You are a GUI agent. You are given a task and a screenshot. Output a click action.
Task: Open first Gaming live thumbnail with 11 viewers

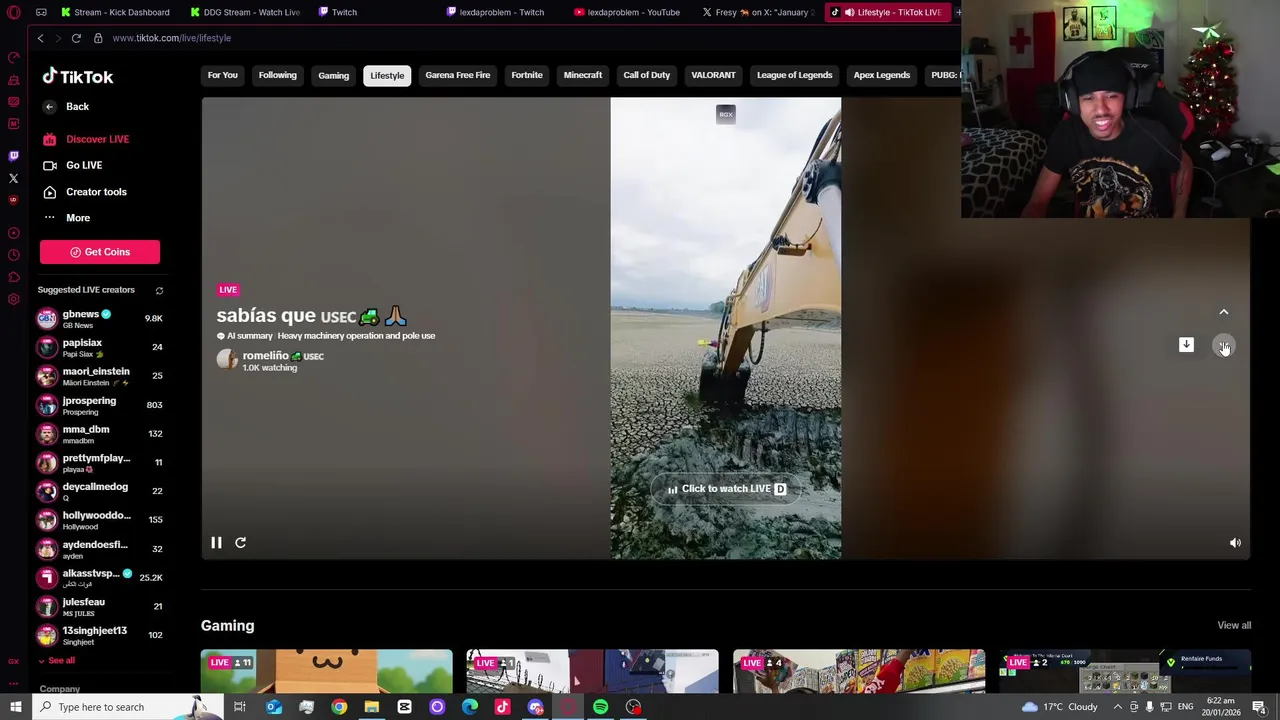click(x=326, y=671)
